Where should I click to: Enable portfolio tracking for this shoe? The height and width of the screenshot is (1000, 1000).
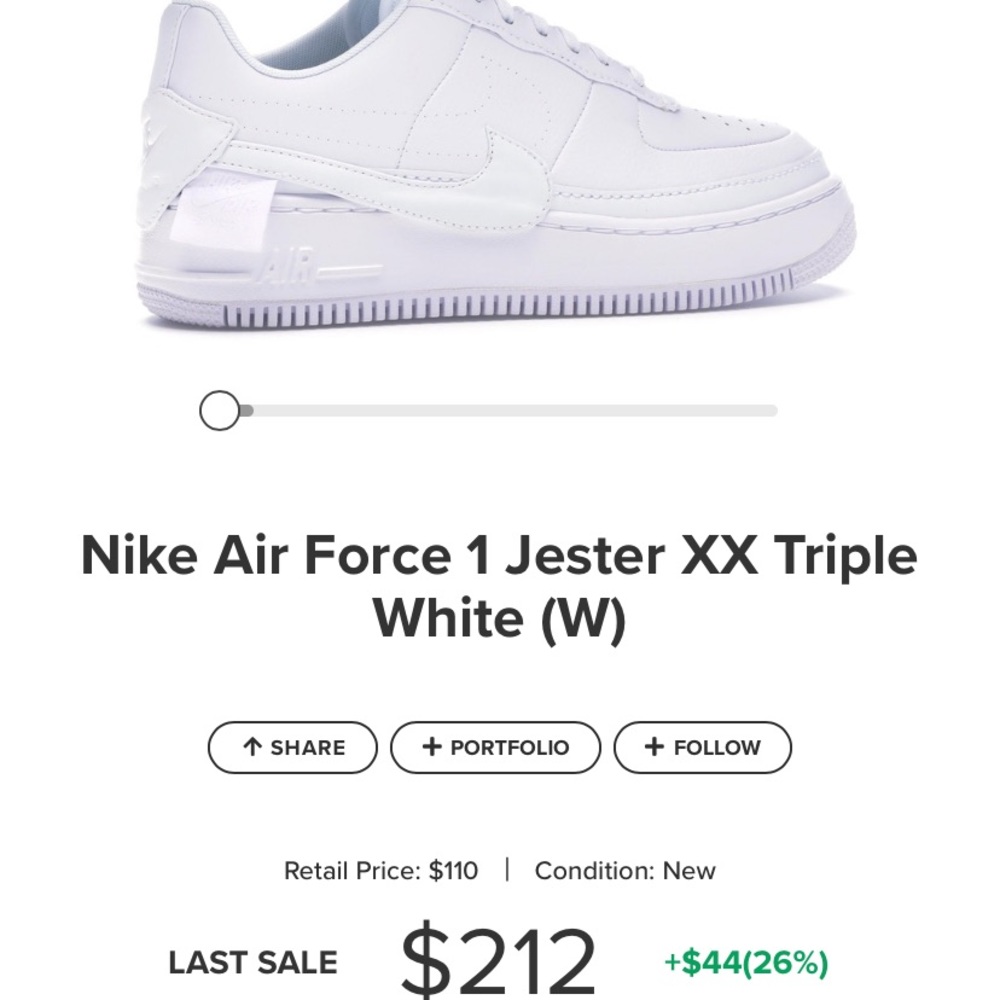[x=497, y=746]
